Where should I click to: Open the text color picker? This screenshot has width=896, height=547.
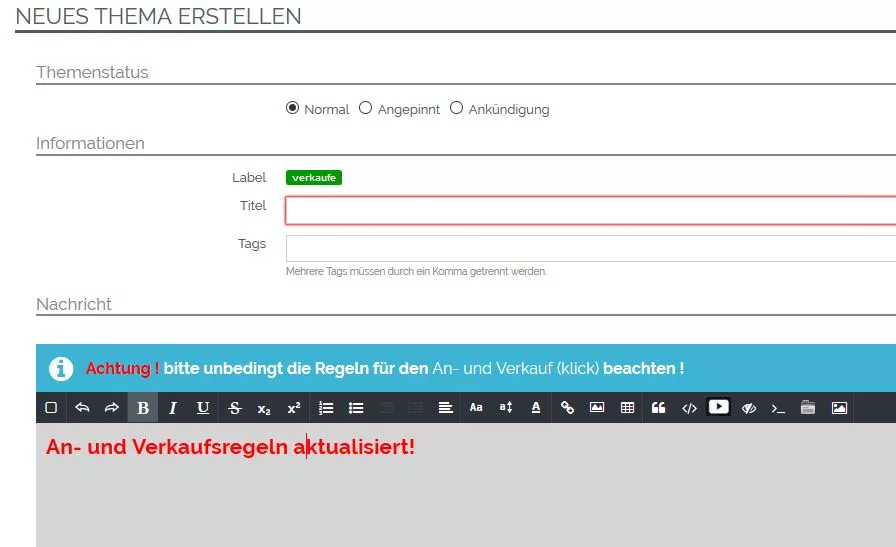click(x=536, y=408)
